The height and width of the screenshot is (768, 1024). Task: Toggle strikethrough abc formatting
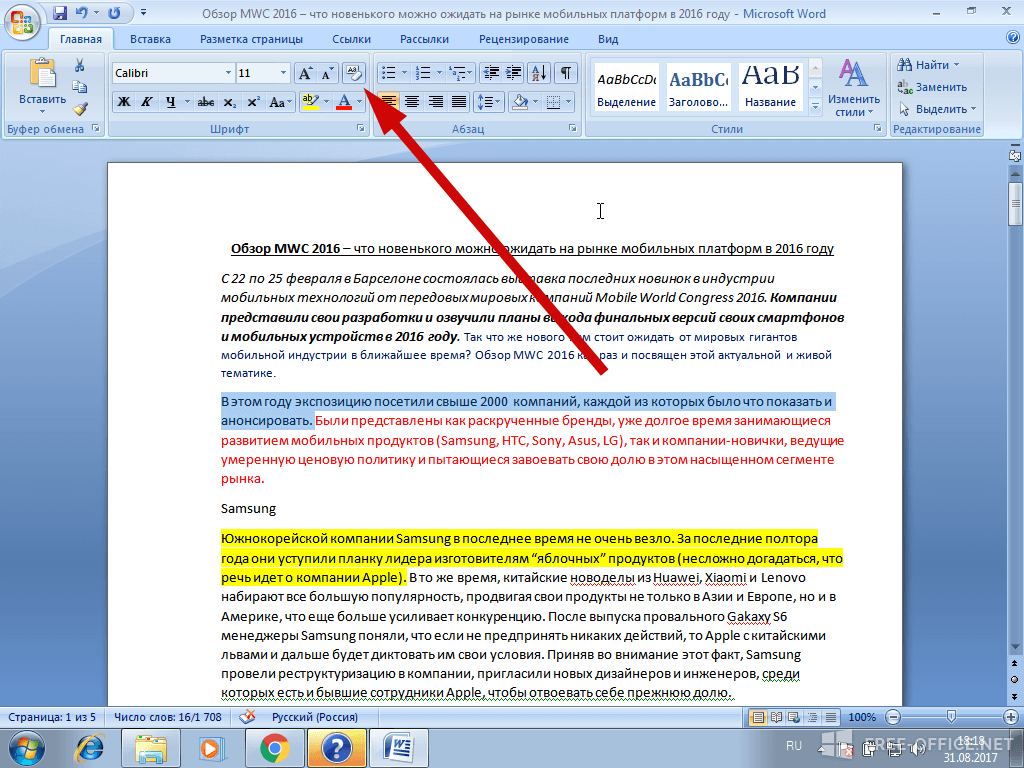pyautogui.click(x=206, y=102)
